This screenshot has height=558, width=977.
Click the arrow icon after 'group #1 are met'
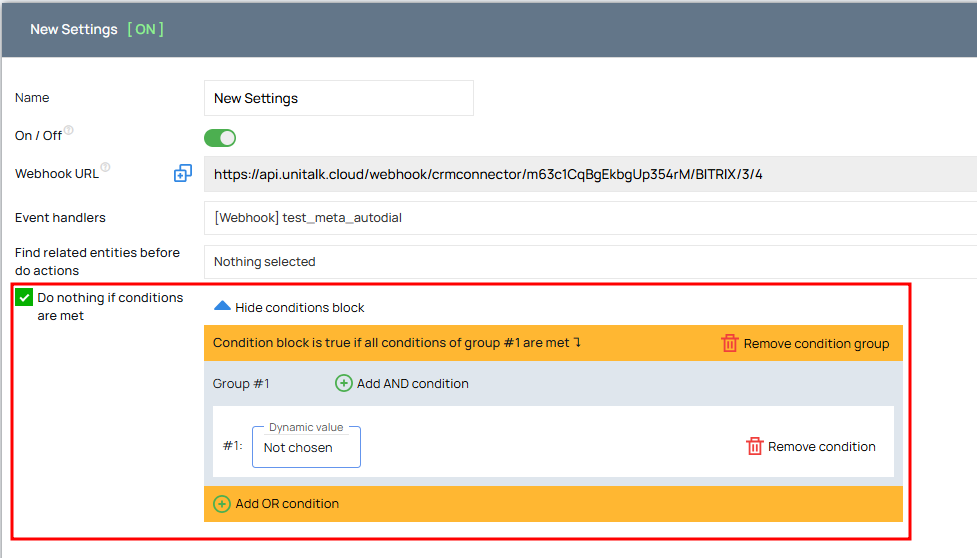click(x=578, y=342)
